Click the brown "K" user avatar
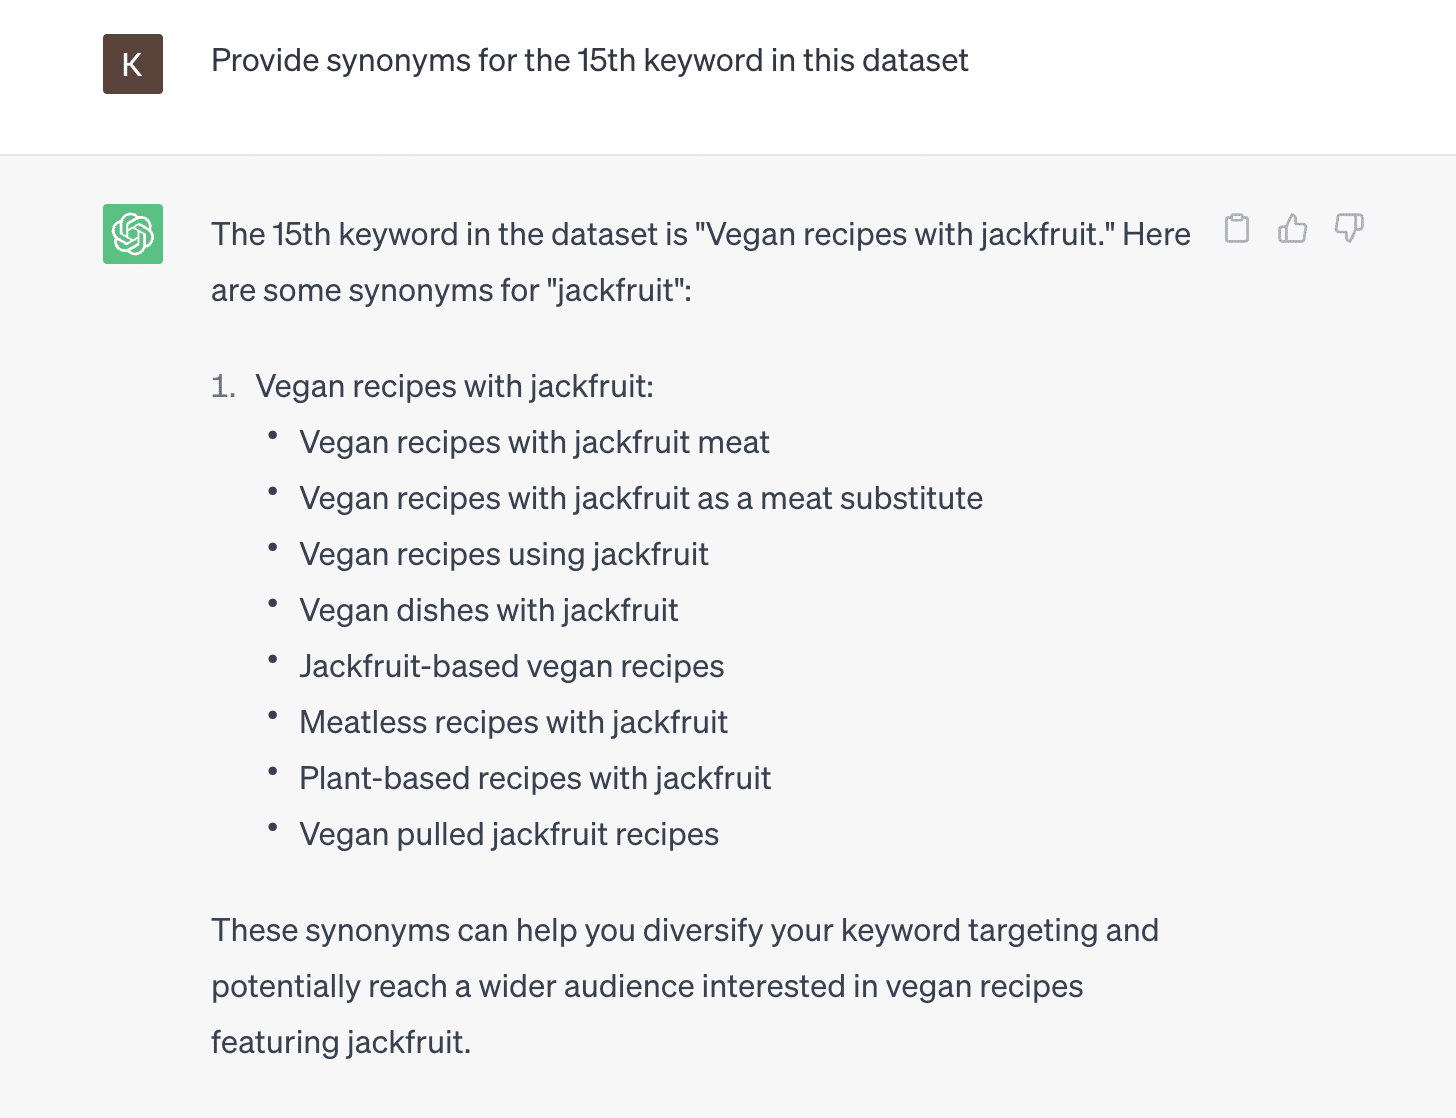This screenshot has height=1118, width=1456. [x=133, y=64]
